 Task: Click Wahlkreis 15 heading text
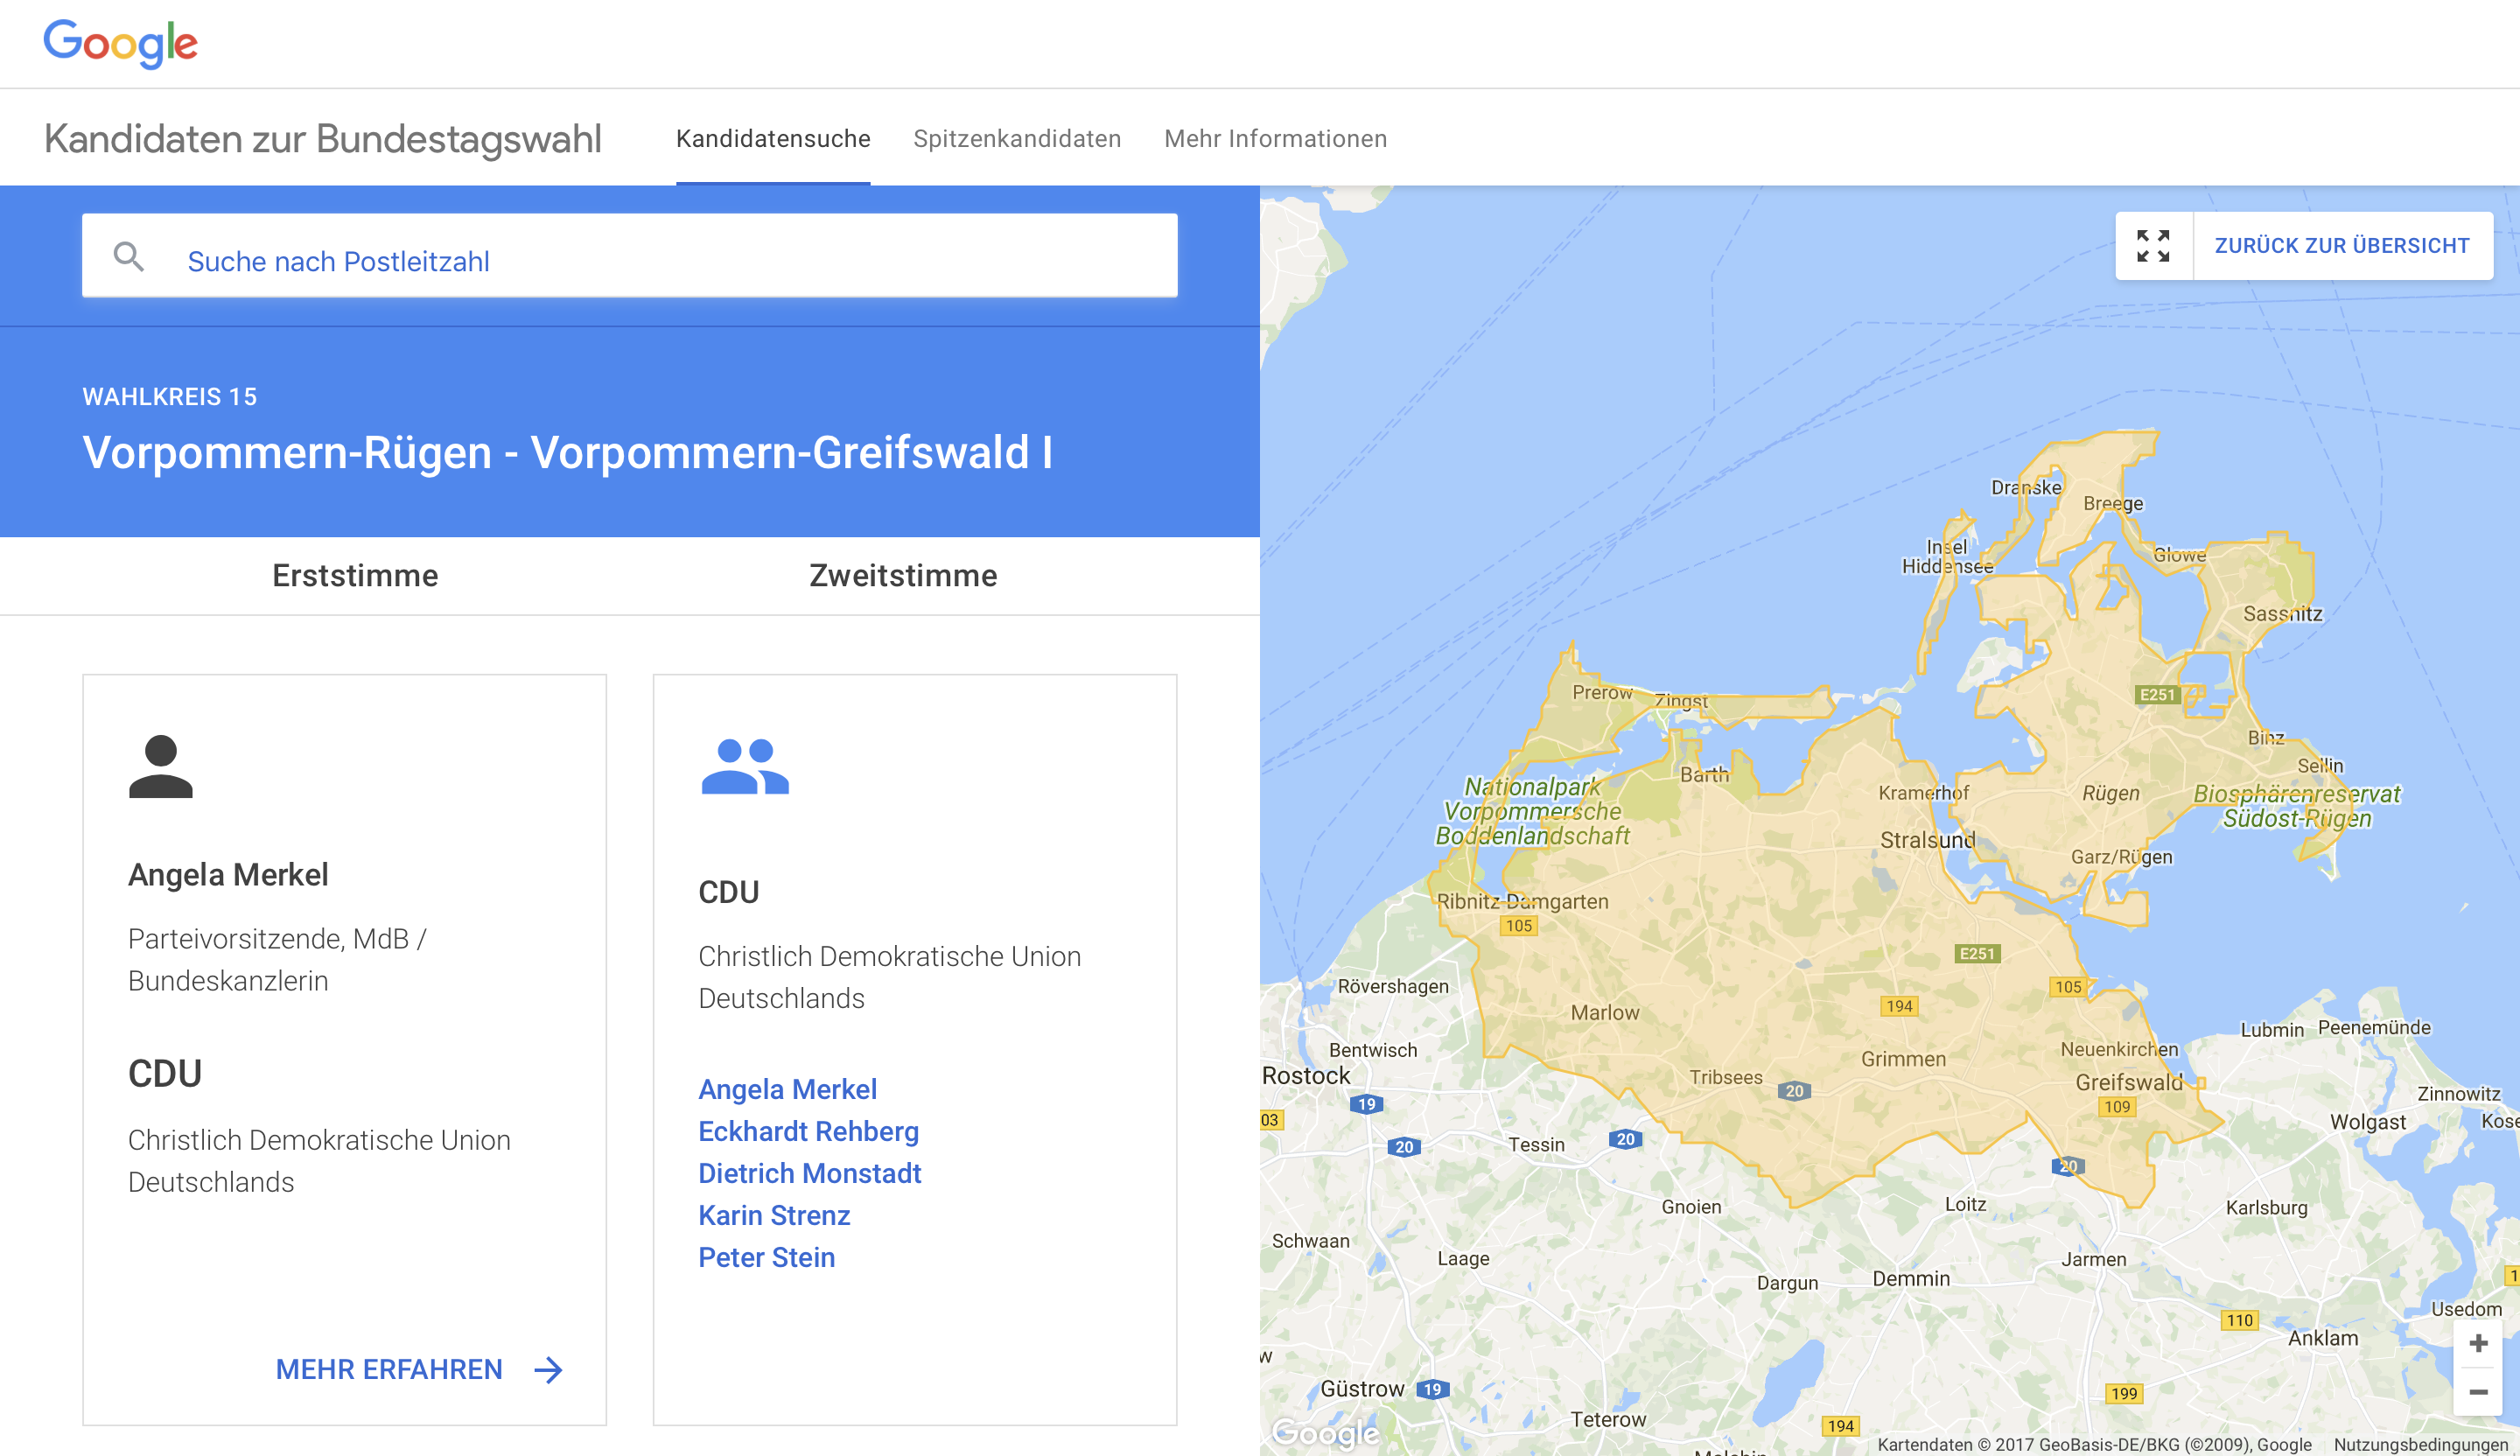169,397
